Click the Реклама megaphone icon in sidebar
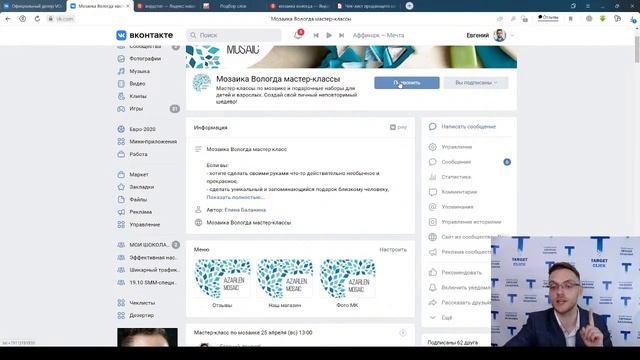Image resolution: width=640 pixels, height=360 pixels. click(121, 212)
